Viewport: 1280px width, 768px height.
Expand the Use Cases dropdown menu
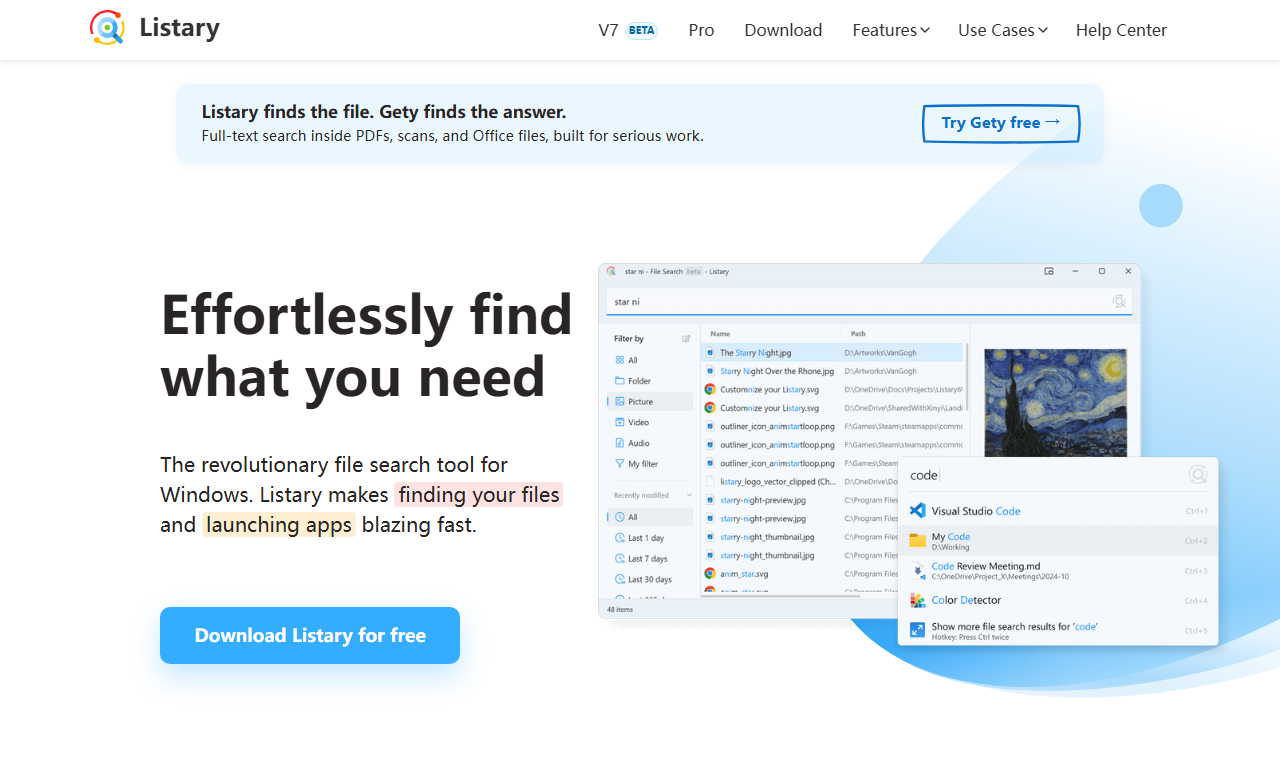pyautogui.click(x=1003, y=30)
